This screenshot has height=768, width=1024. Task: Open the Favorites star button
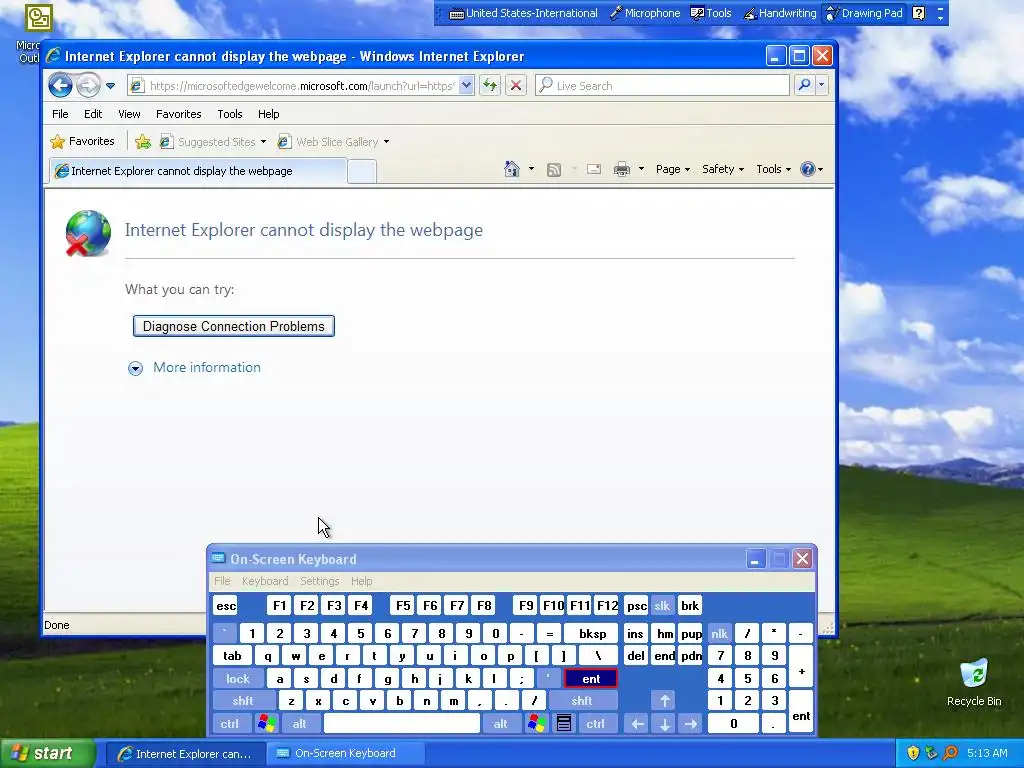point(82,141)
